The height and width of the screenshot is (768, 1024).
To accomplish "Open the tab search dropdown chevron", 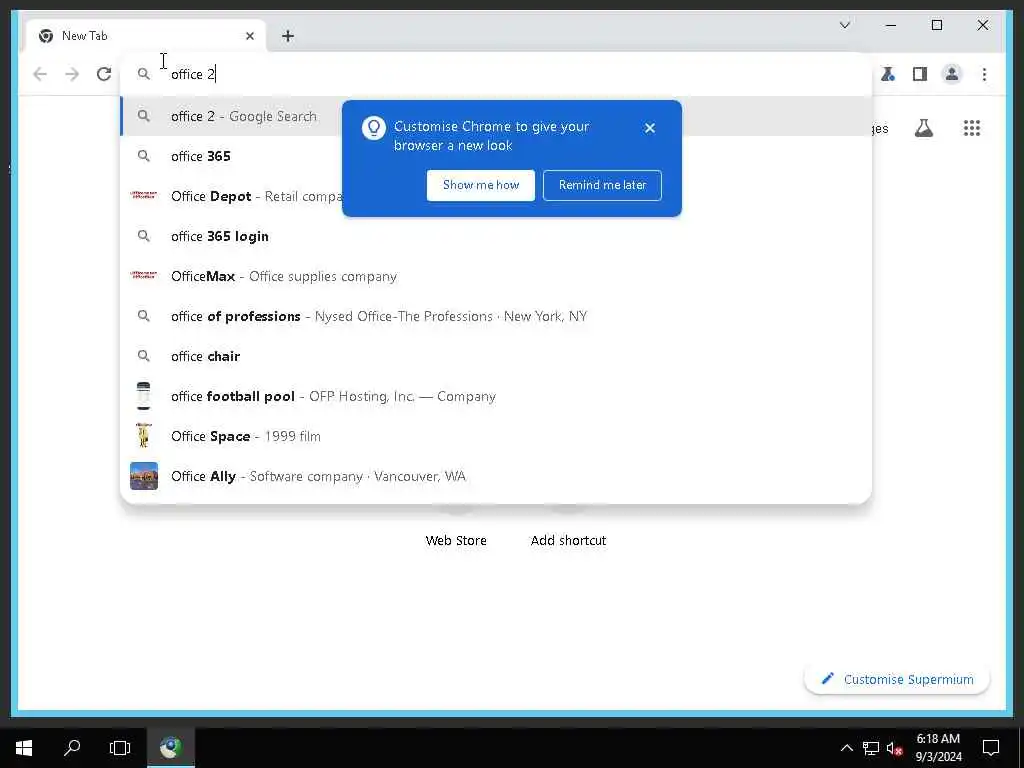I will tap(844, 25).
